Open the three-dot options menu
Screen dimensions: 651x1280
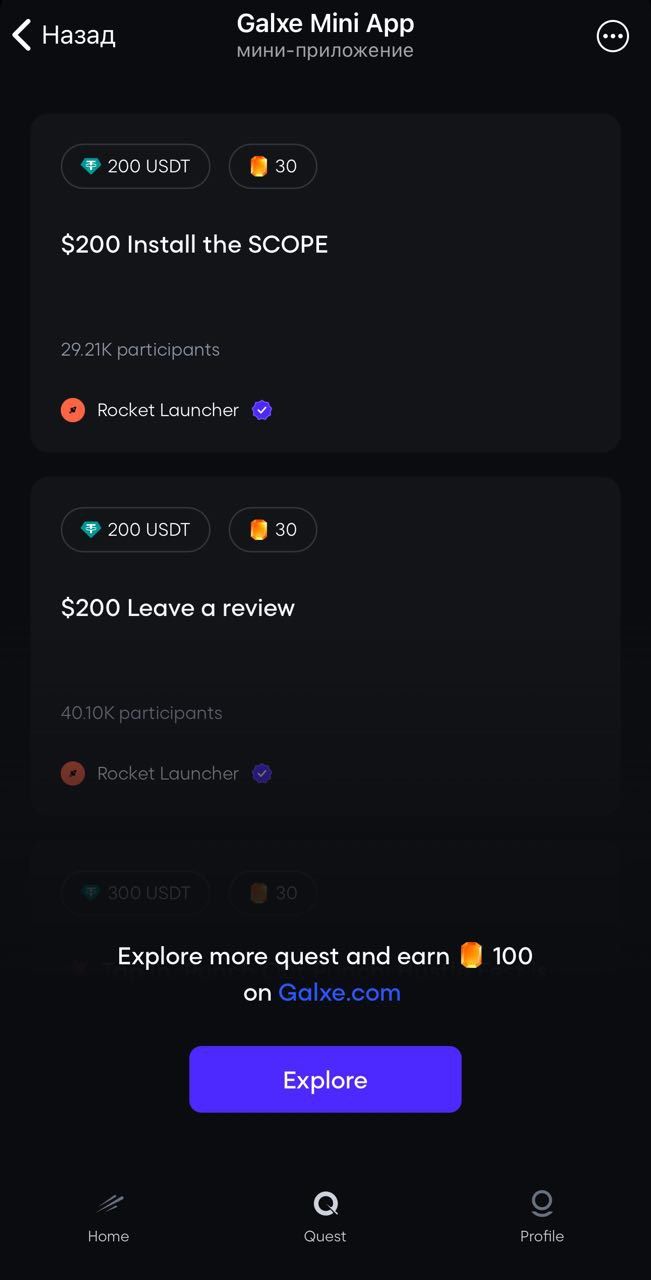pyautogui.click(x=612, y=36)
